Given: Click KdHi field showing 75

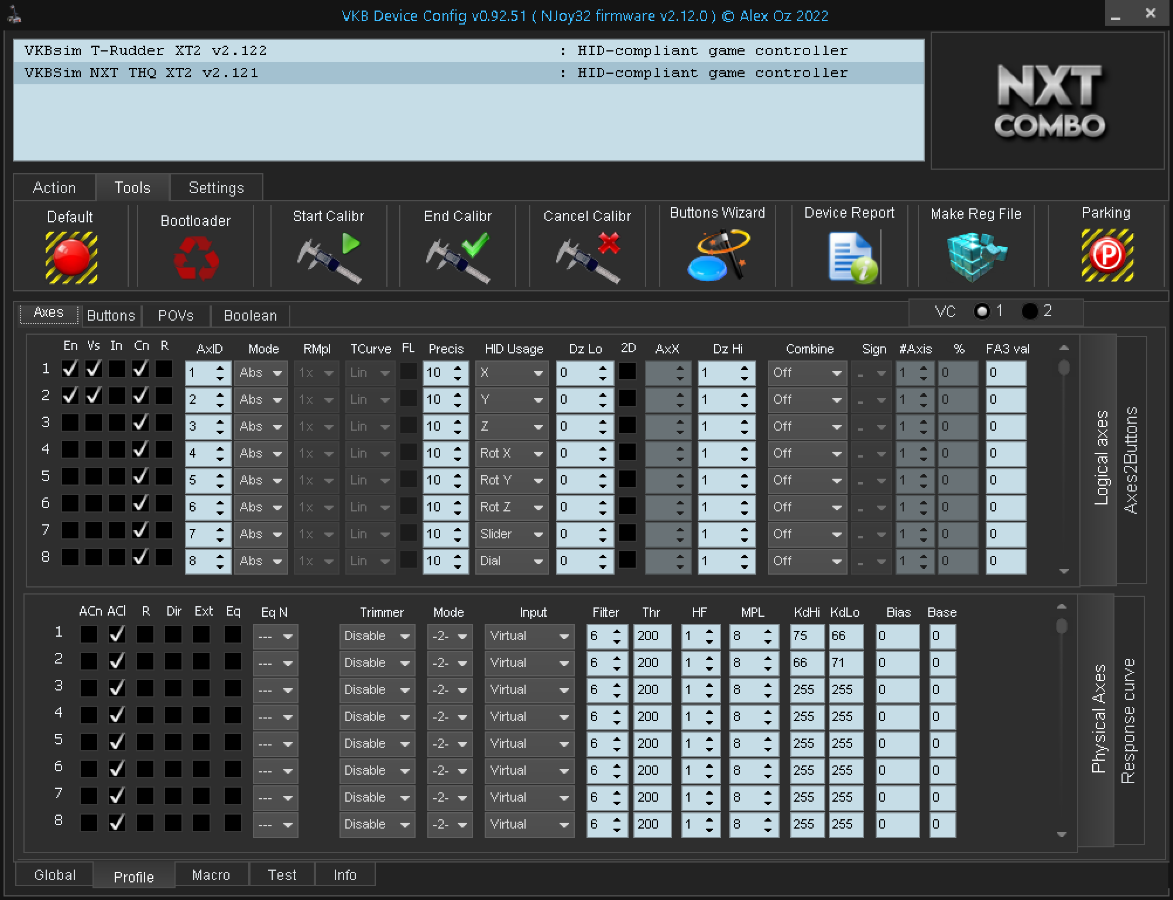Looking at the screenshot, I should pos(807,636).
